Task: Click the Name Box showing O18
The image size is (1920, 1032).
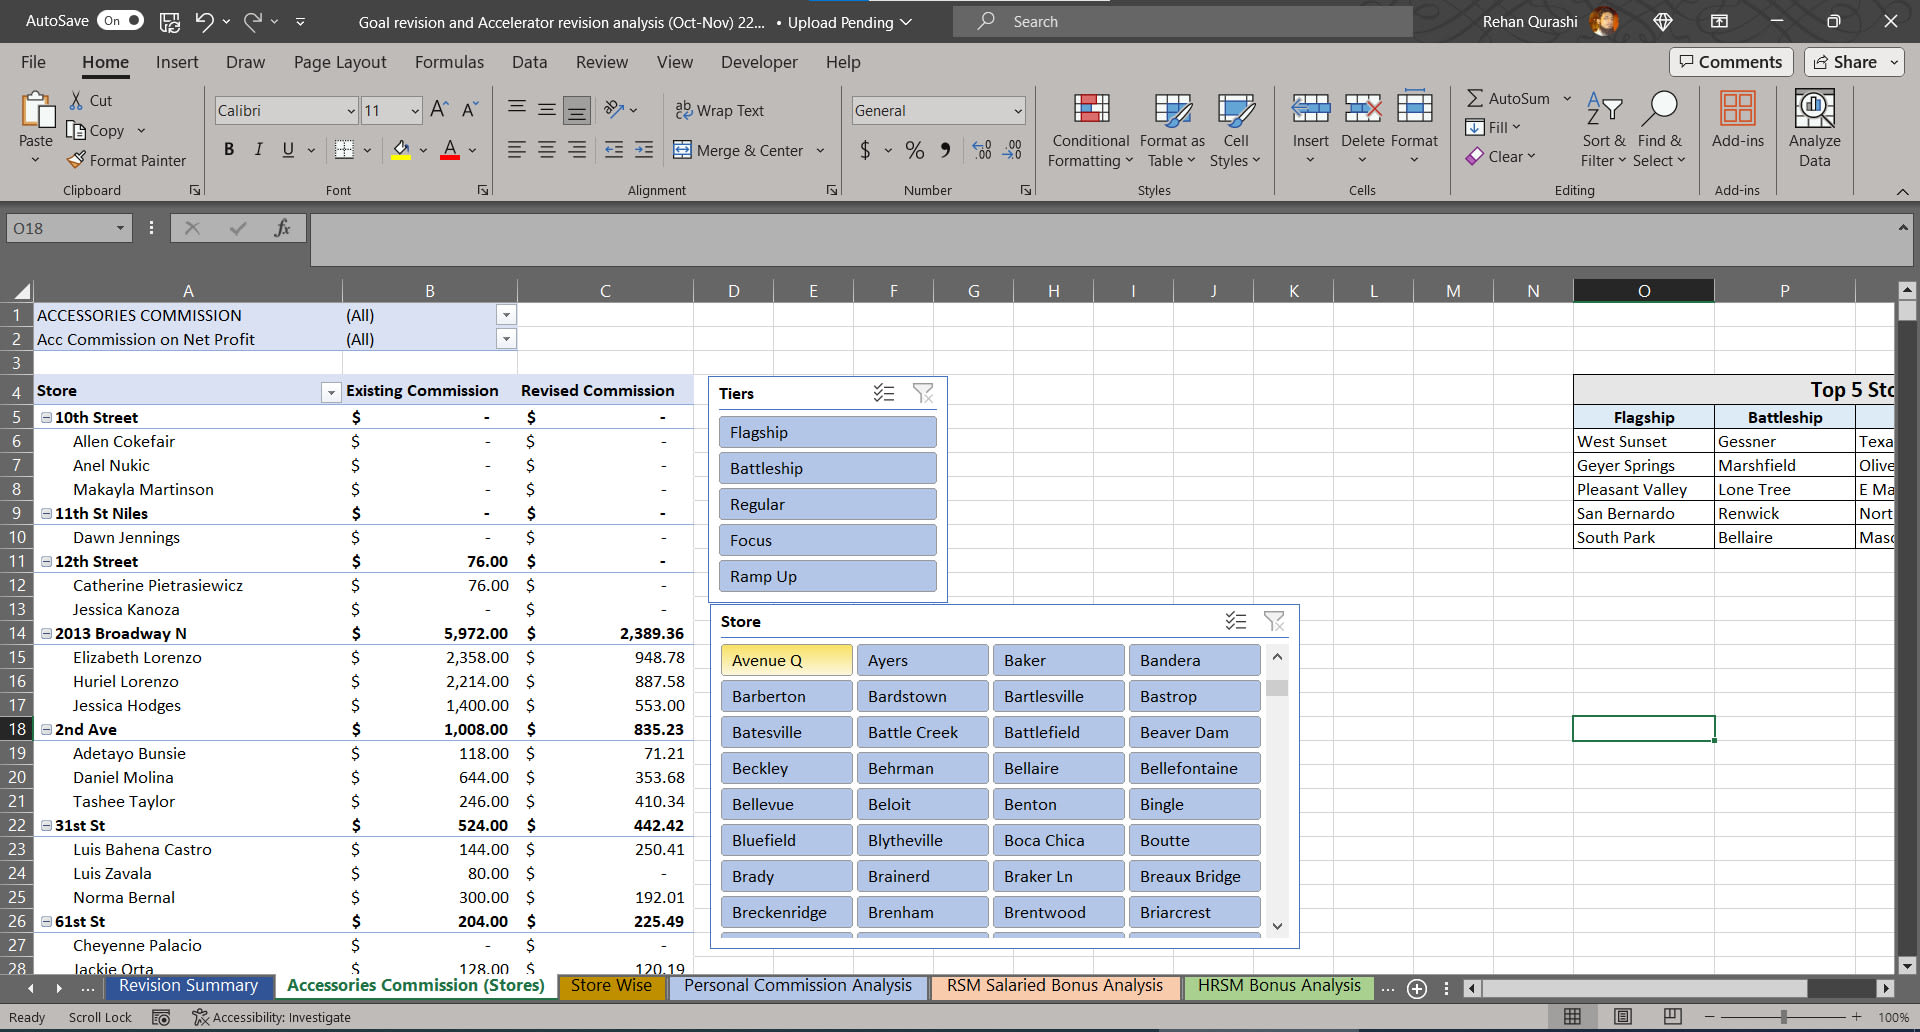Action: 60,228
